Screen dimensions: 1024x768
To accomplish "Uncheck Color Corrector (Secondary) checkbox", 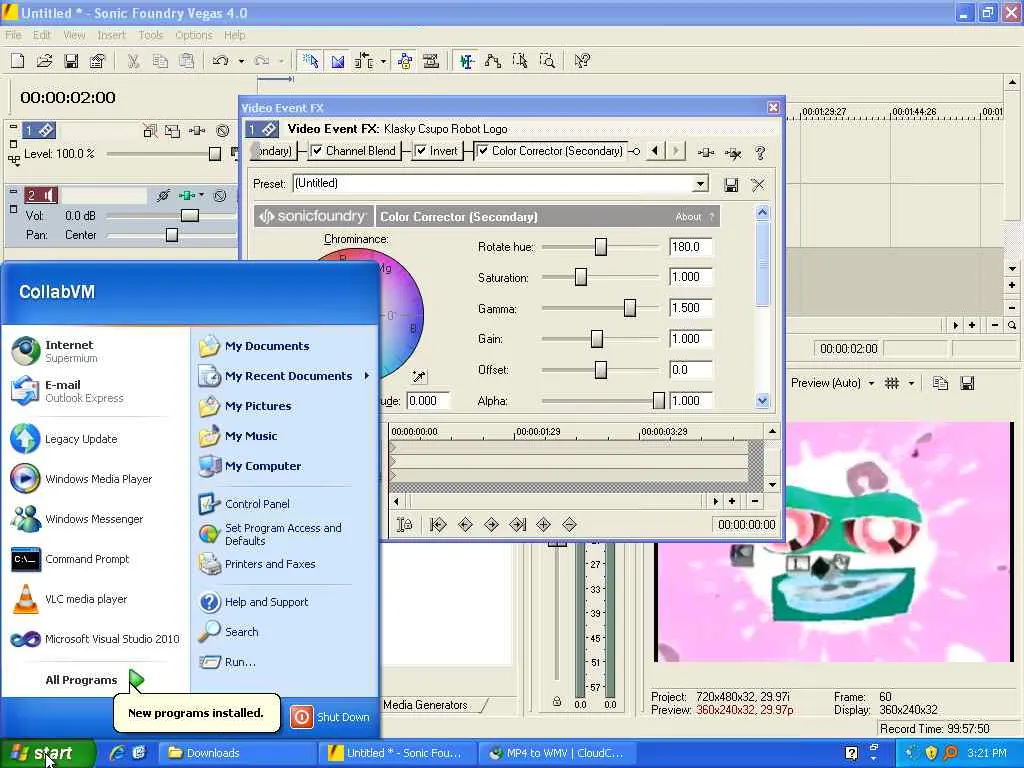I will (x=483, y=151).
